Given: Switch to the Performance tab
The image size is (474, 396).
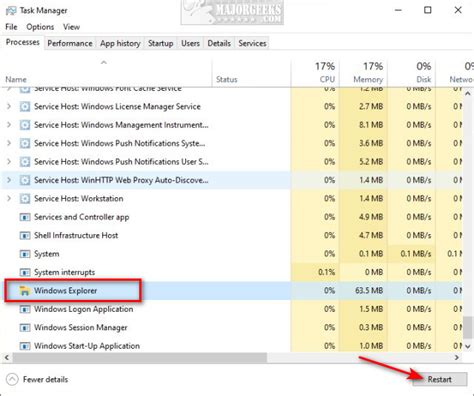Looking at the screenshot, I should 70,43.
